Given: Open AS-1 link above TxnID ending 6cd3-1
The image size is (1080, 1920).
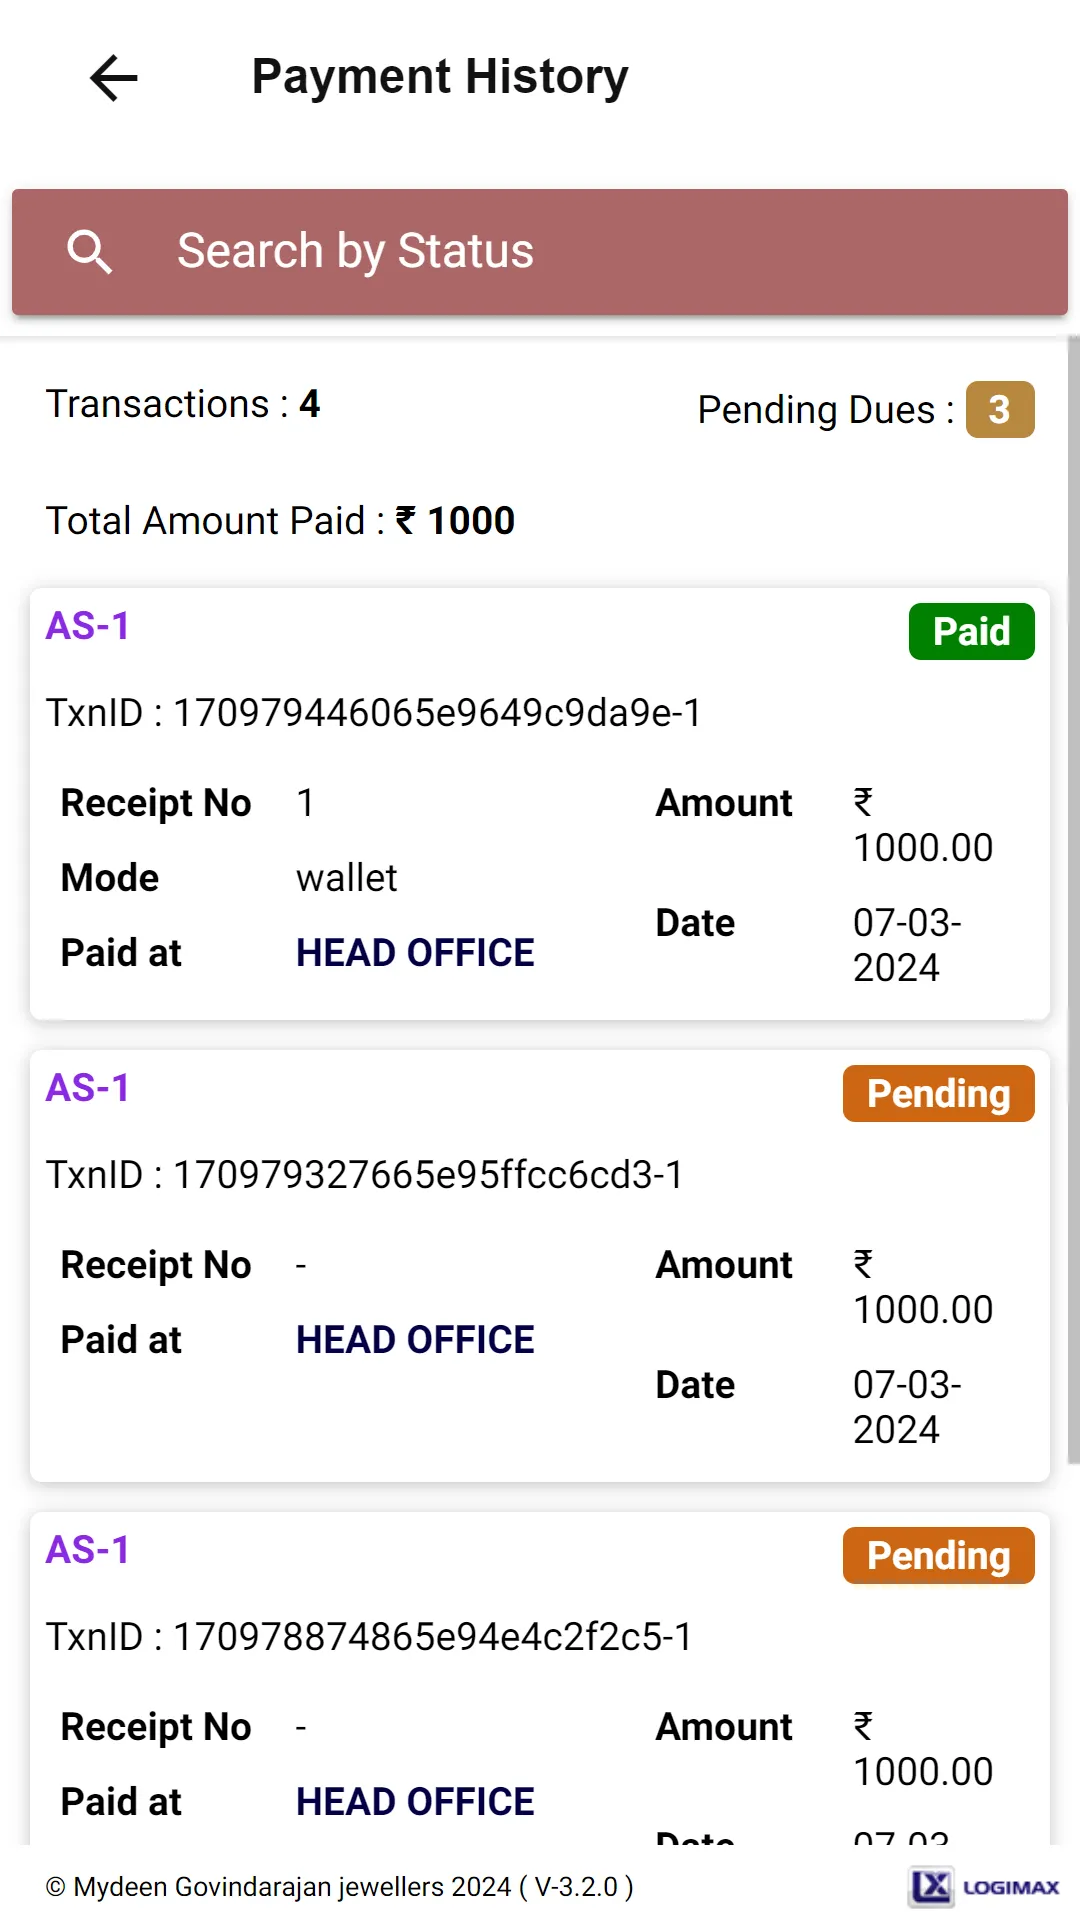Looking at the screenshot, I should pos(88,1088).
